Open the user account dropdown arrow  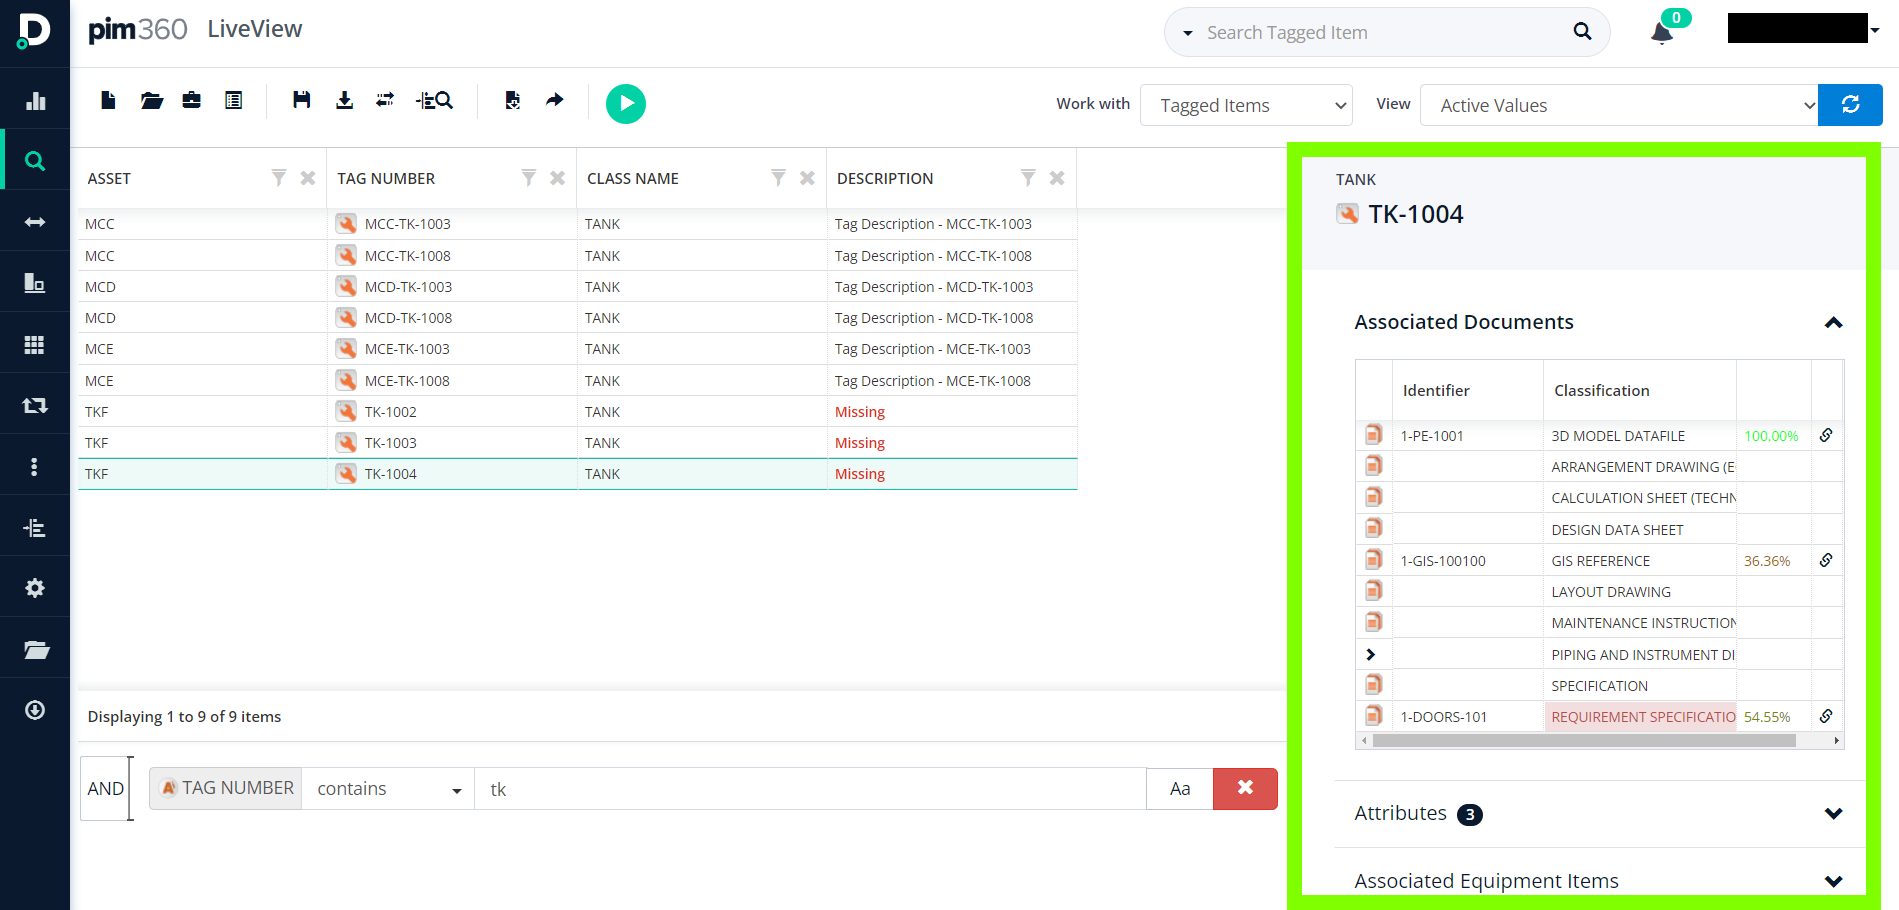pyautogui.click(x=1875, y=30)
